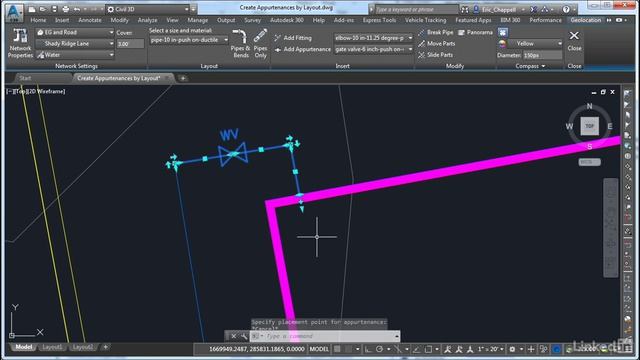Click the Cover value field
Image resolution: width=640 pixels, height=360 pixels.
pos(130,44)
